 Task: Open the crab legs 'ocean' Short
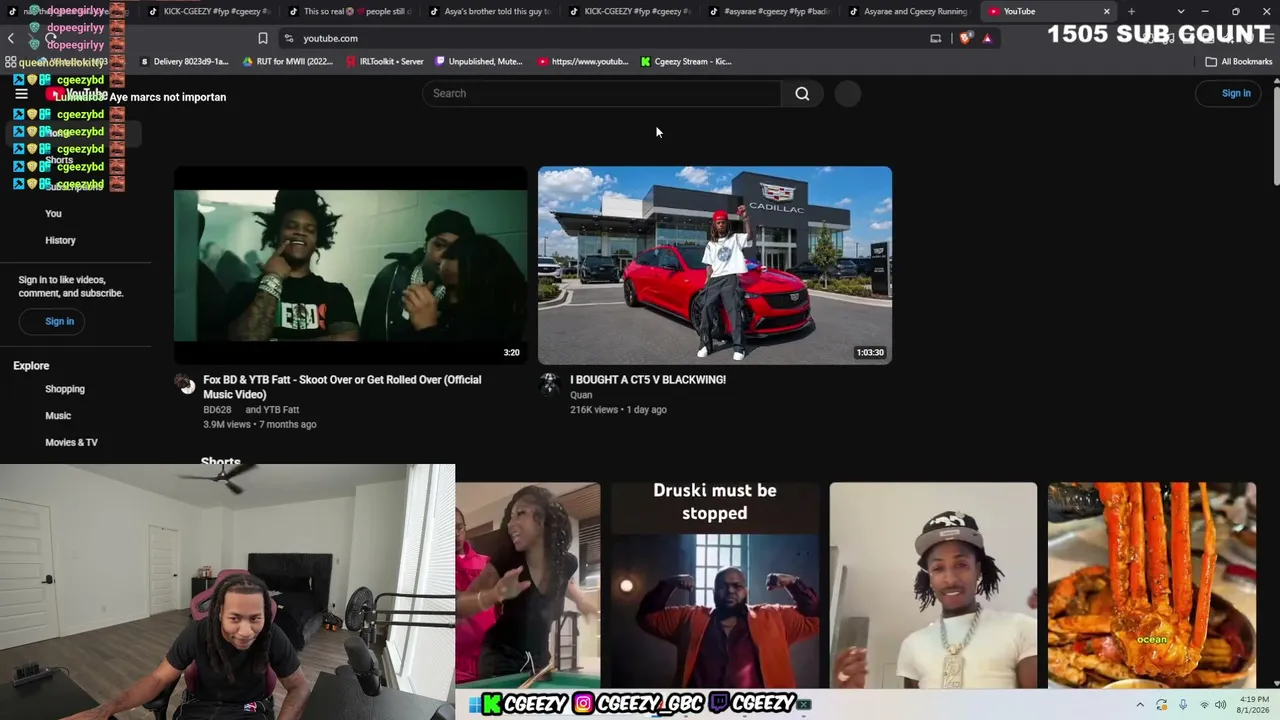click(1152, 585)
